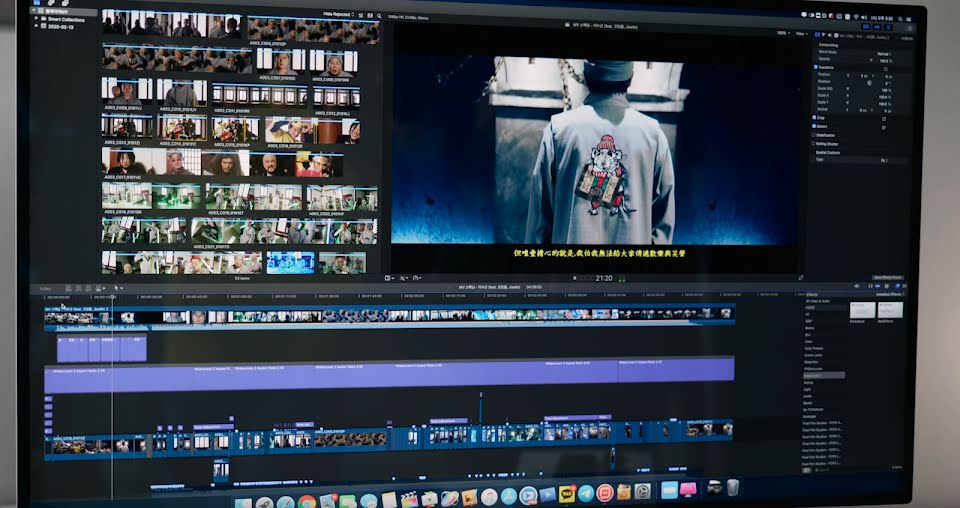The width and height of the screenshot is (960, 508).
Task: Adjust the Rotation dial in Transform
Action: point(869,83)
